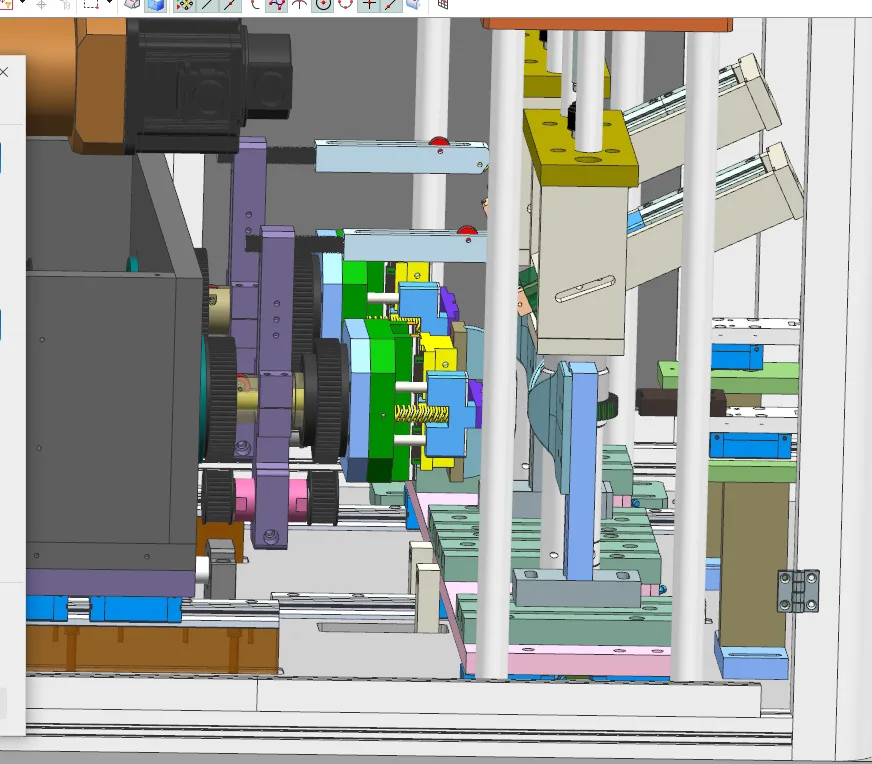872x764 pixels.
Task: Click the greyed-out crosshair toolbar icon
Action: pos(41,5)
